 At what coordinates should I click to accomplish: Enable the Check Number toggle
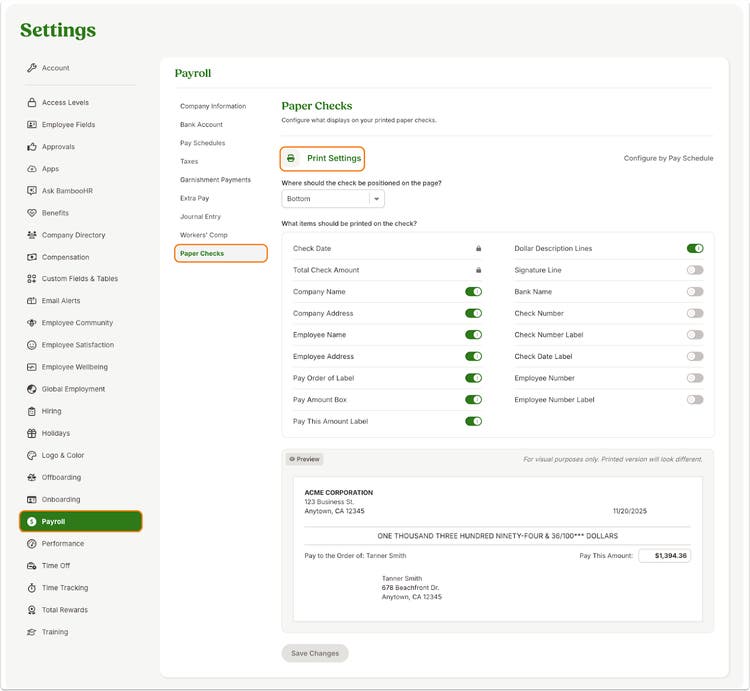click(x=695, y=313)
